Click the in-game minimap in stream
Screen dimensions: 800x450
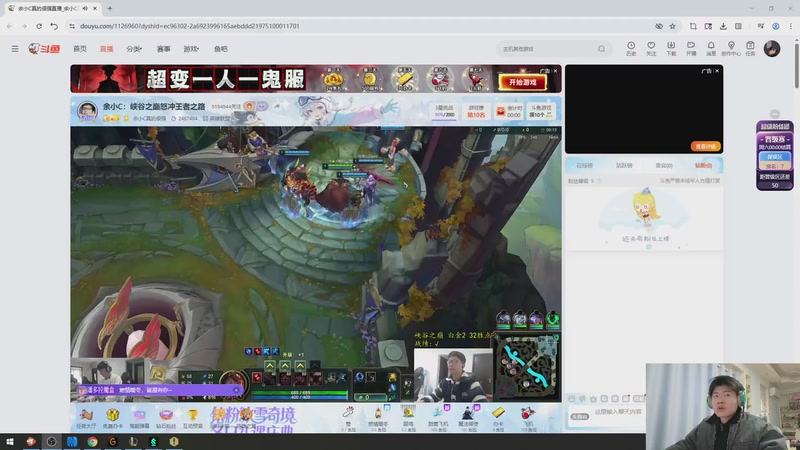coord(526,368)
